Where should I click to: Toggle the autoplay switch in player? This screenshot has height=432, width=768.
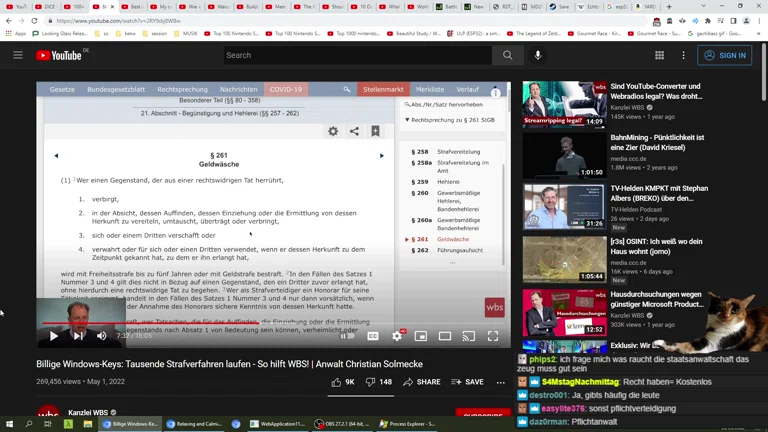[347, 336]
